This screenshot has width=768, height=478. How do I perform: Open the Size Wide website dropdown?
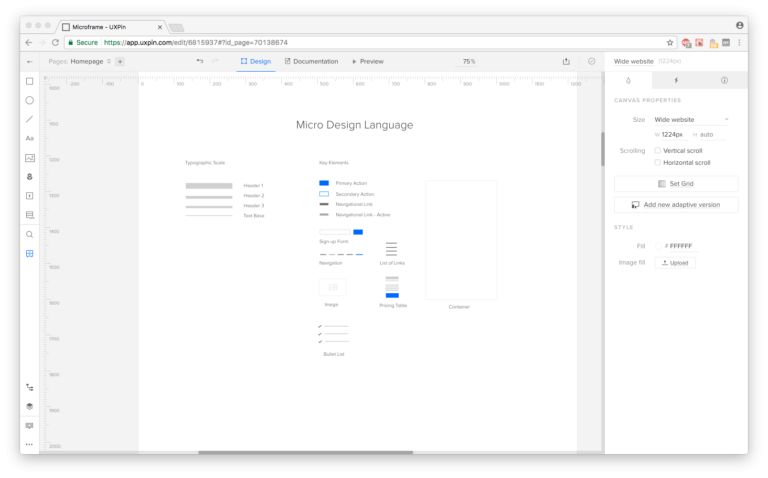click(692, 120)
